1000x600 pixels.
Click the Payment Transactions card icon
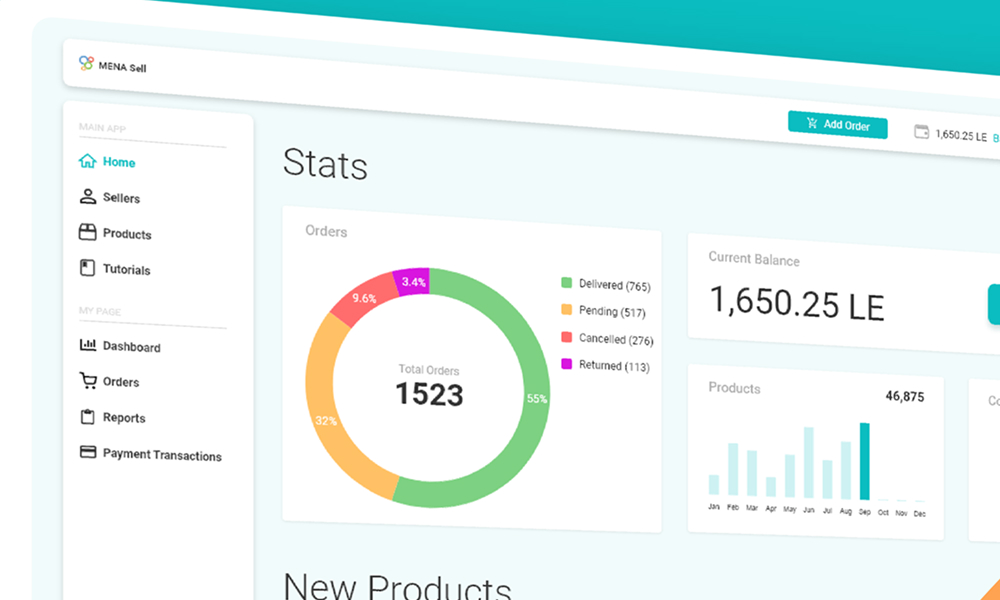pyautogui.click(x=87, y=452)
